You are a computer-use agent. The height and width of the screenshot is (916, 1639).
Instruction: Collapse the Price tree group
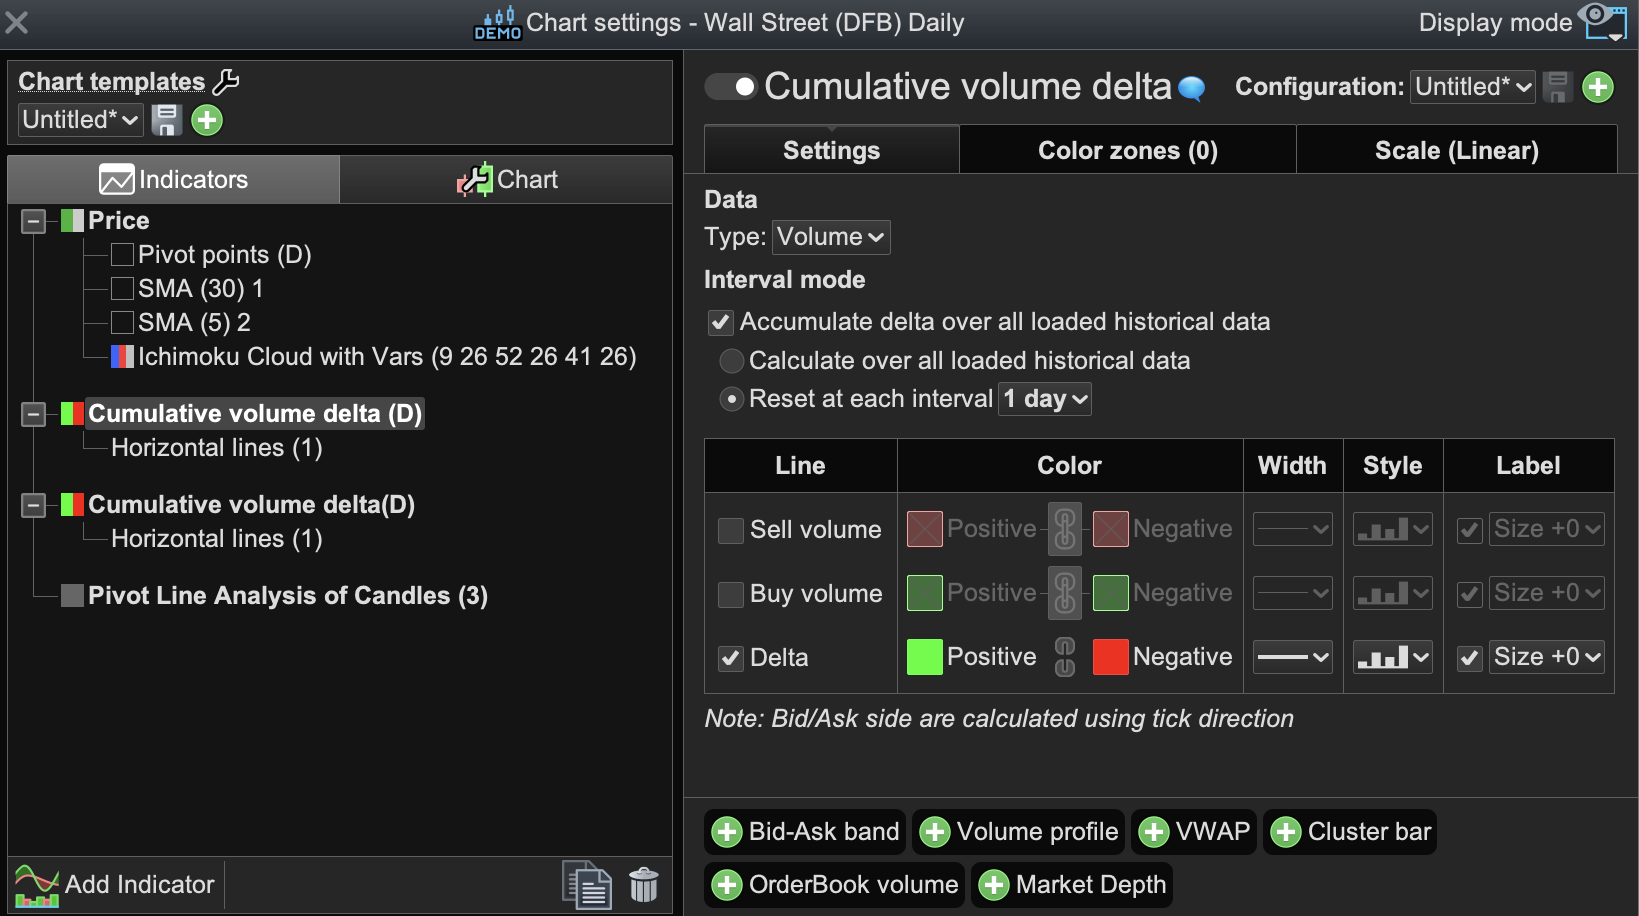(34, 221)
